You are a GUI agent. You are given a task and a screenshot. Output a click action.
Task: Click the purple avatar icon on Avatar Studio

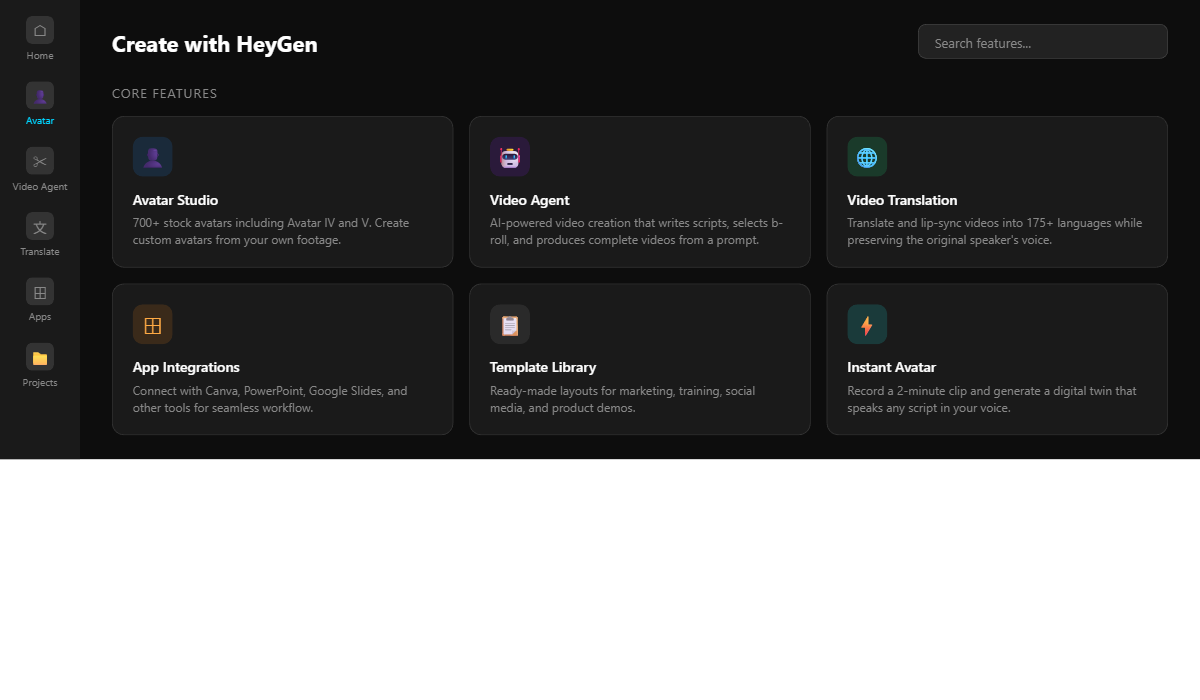pyautogui.click(x=153, y=156)
